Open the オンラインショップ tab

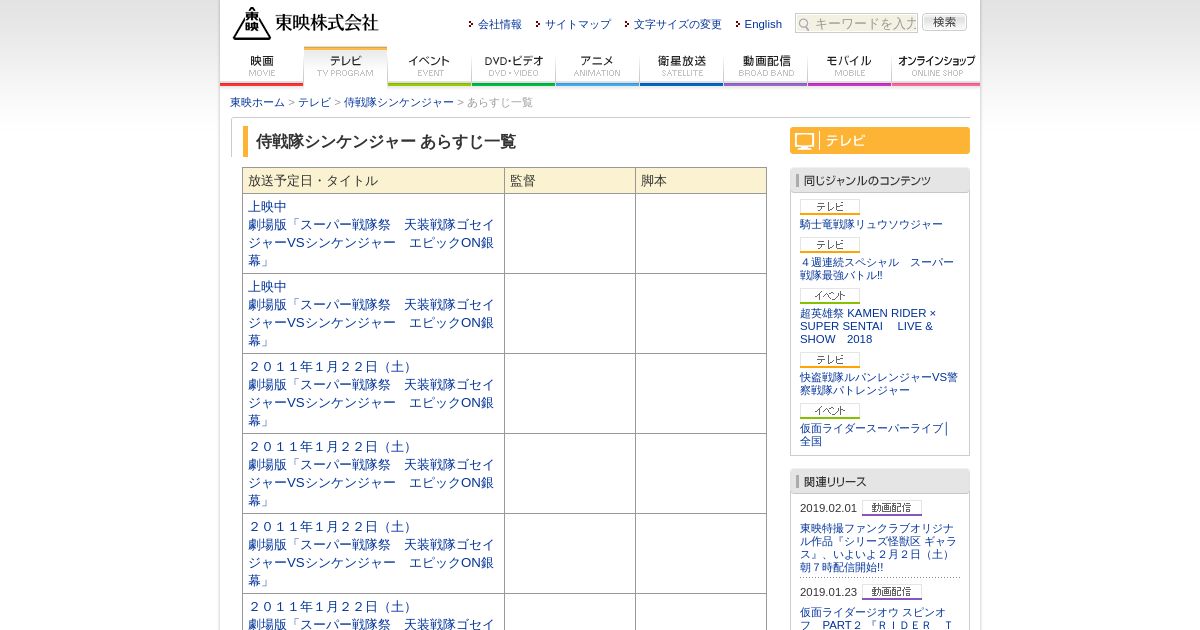tap(936, 66)
